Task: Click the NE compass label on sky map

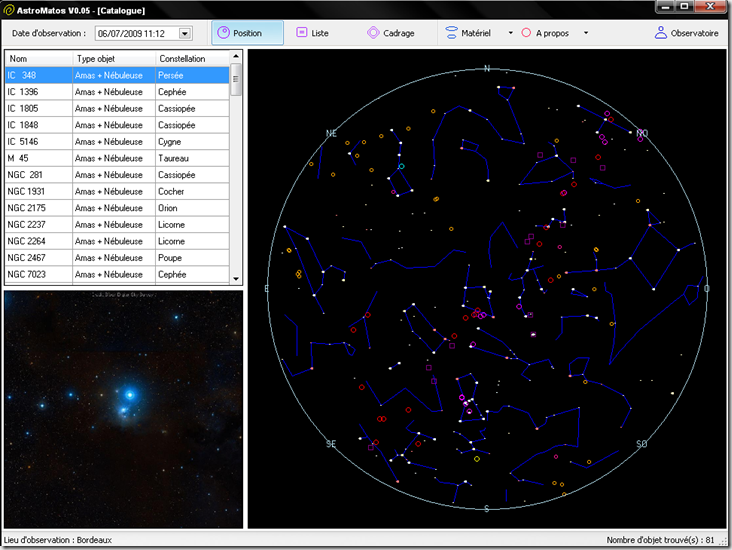Action: coord(331,134)
